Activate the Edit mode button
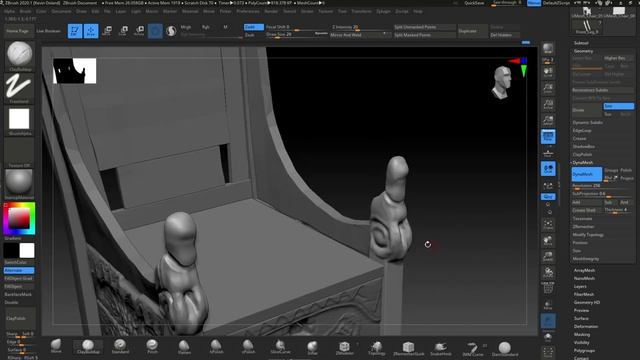The image size is (640, 360). click(75, 31)
